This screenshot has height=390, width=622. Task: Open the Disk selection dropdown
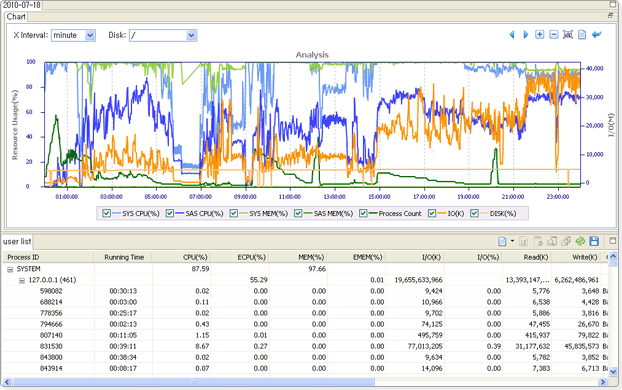191,35
